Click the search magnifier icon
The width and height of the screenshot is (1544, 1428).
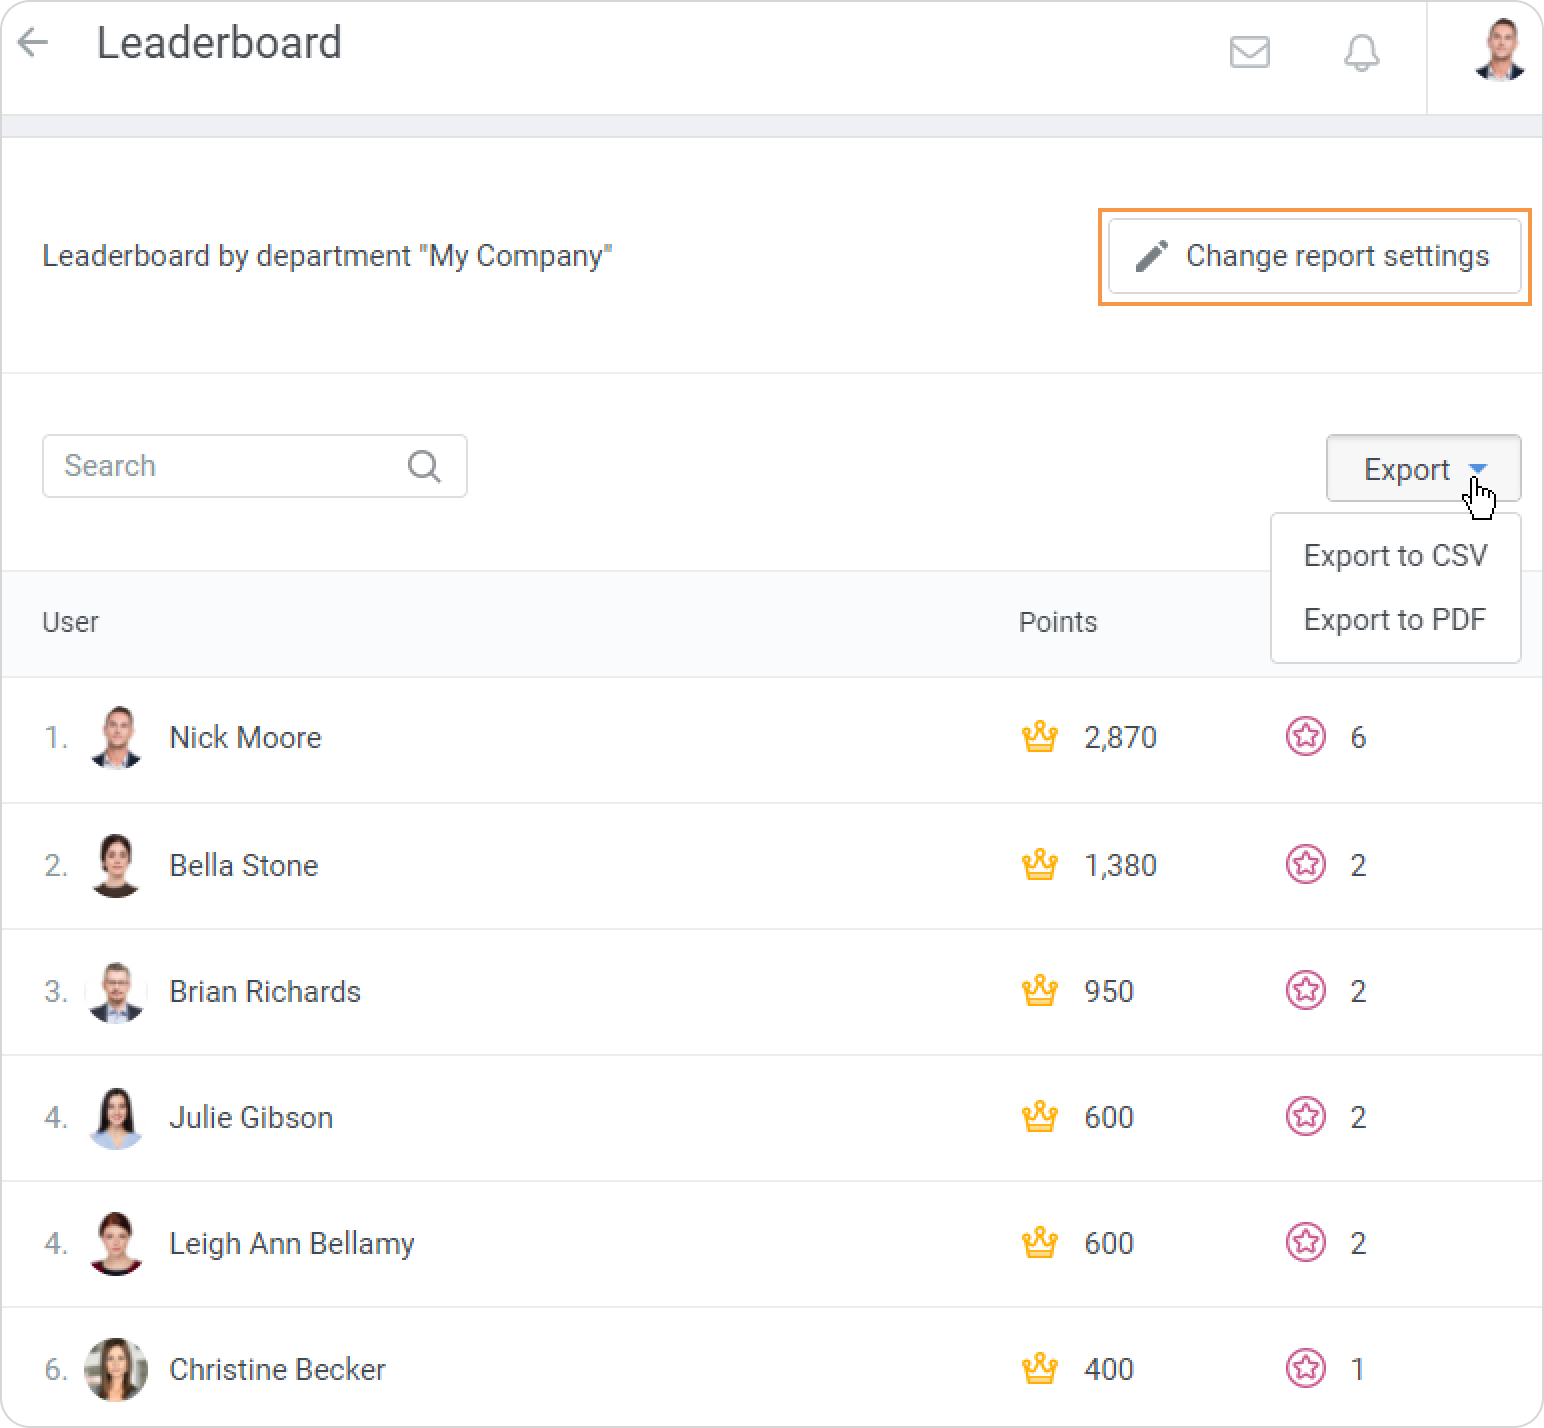pos(424,466)
